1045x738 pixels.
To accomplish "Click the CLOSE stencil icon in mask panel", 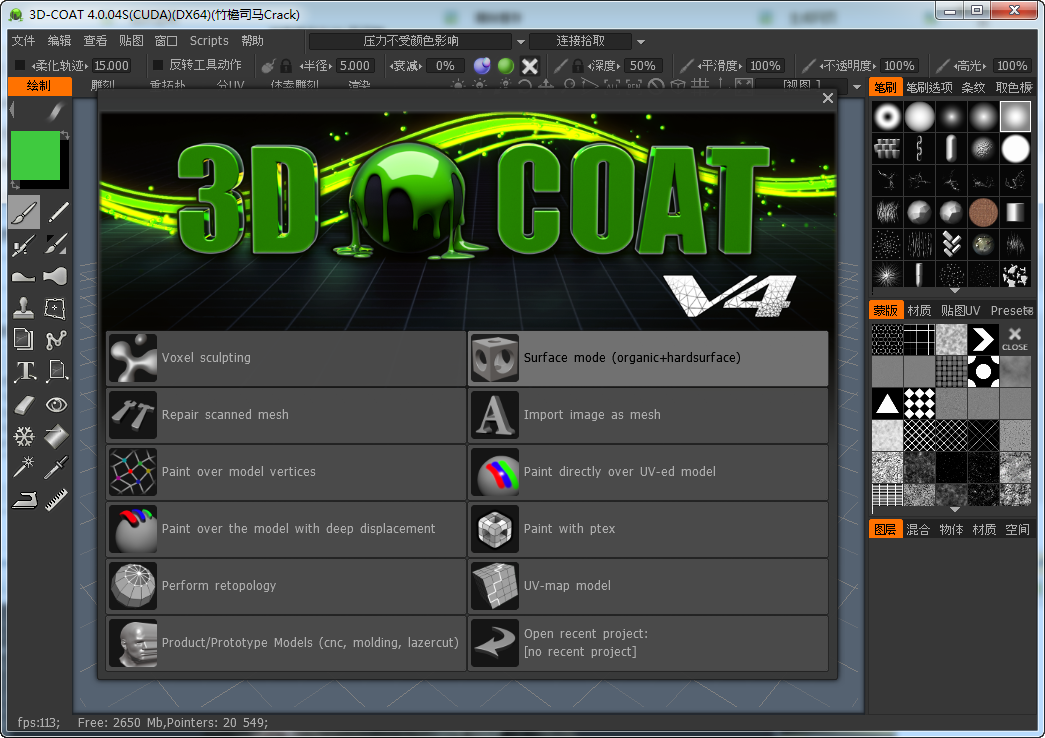I will pyautogui.click(x=1015, y=339).
